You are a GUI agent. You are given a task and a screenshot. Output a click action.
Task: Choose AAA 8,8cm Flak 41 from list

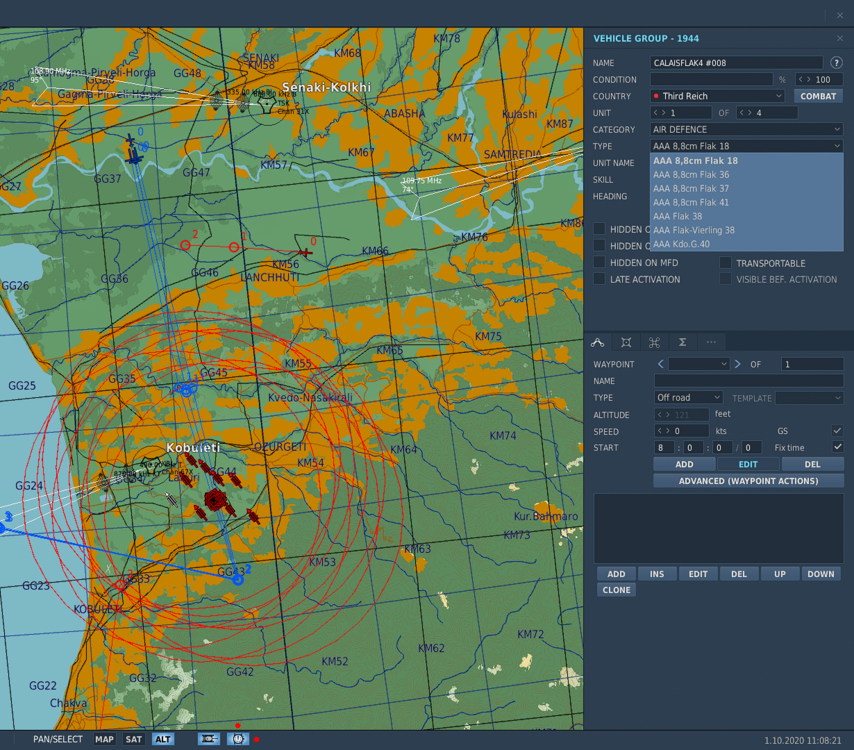690,202
